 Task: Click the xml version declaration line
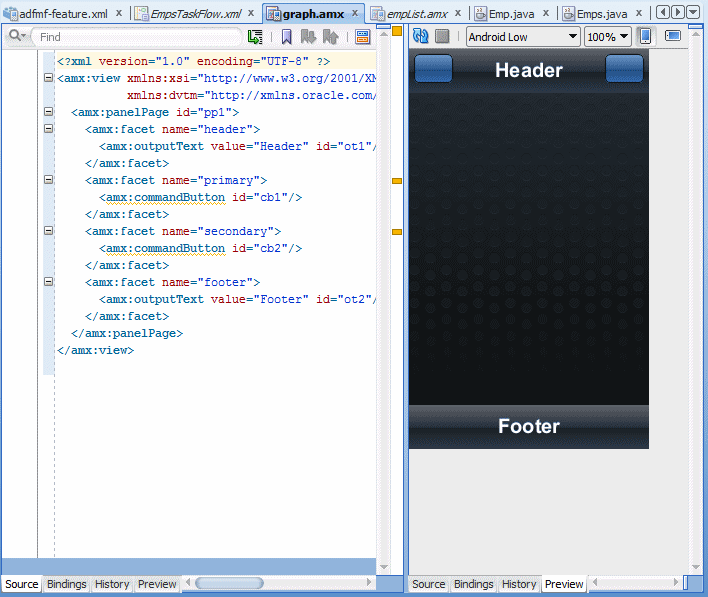(x=193, y=61)
